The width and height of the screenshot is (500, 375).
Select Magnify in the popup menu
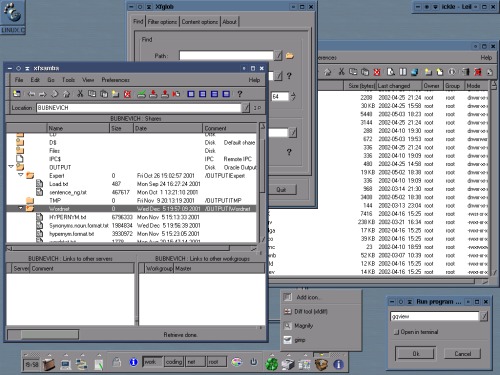click(321, 325)
